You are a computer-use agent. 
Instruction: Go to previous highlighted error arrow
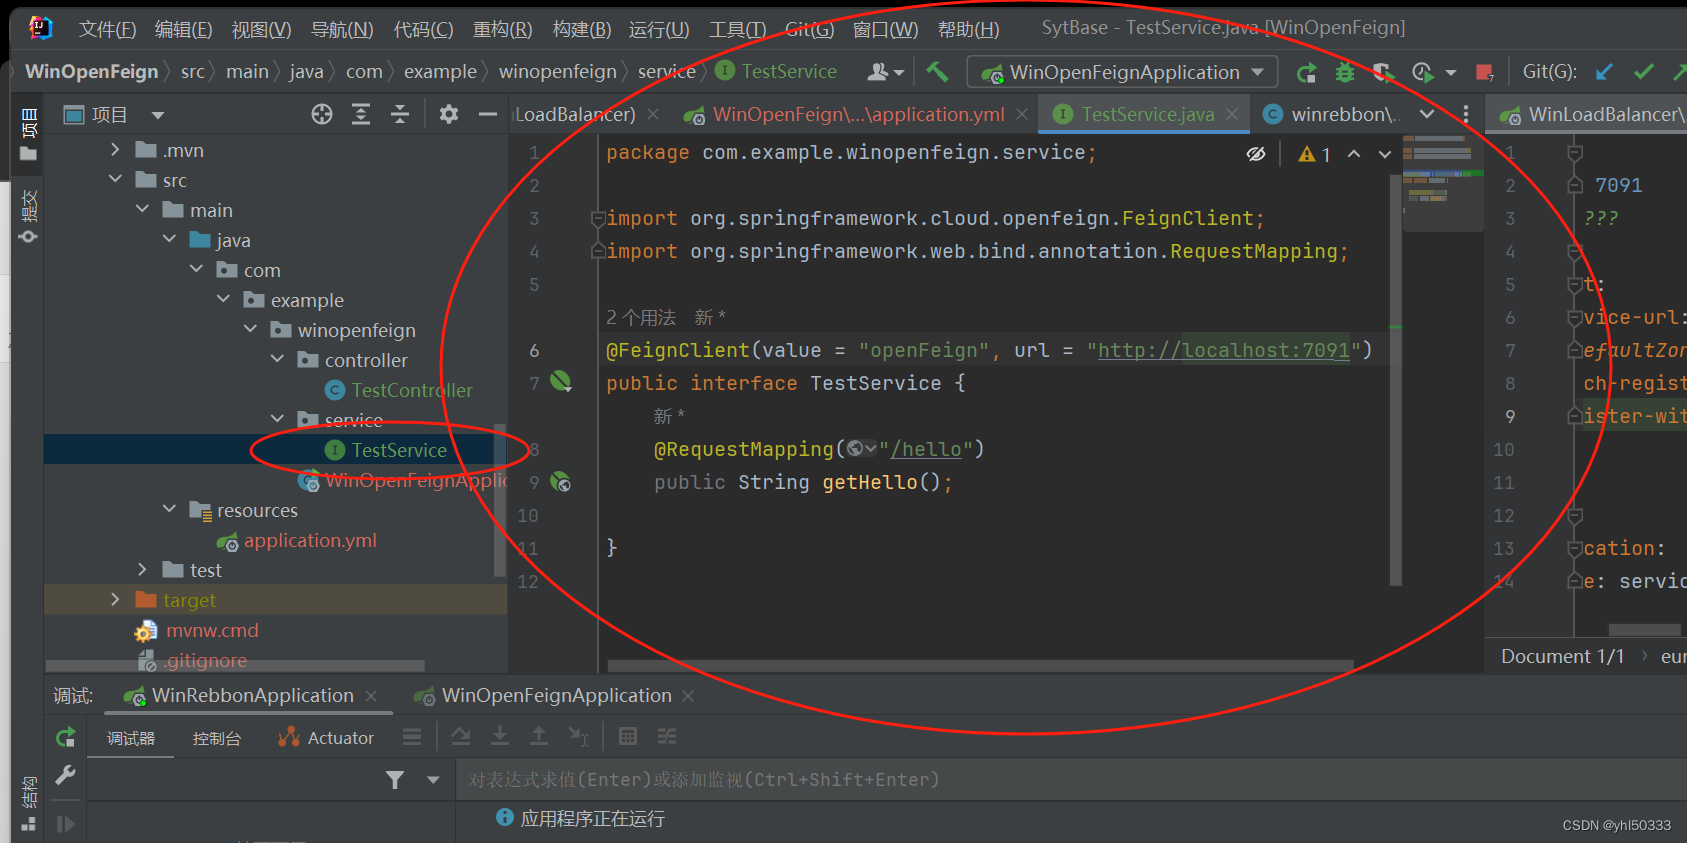tap(1354, 154)
